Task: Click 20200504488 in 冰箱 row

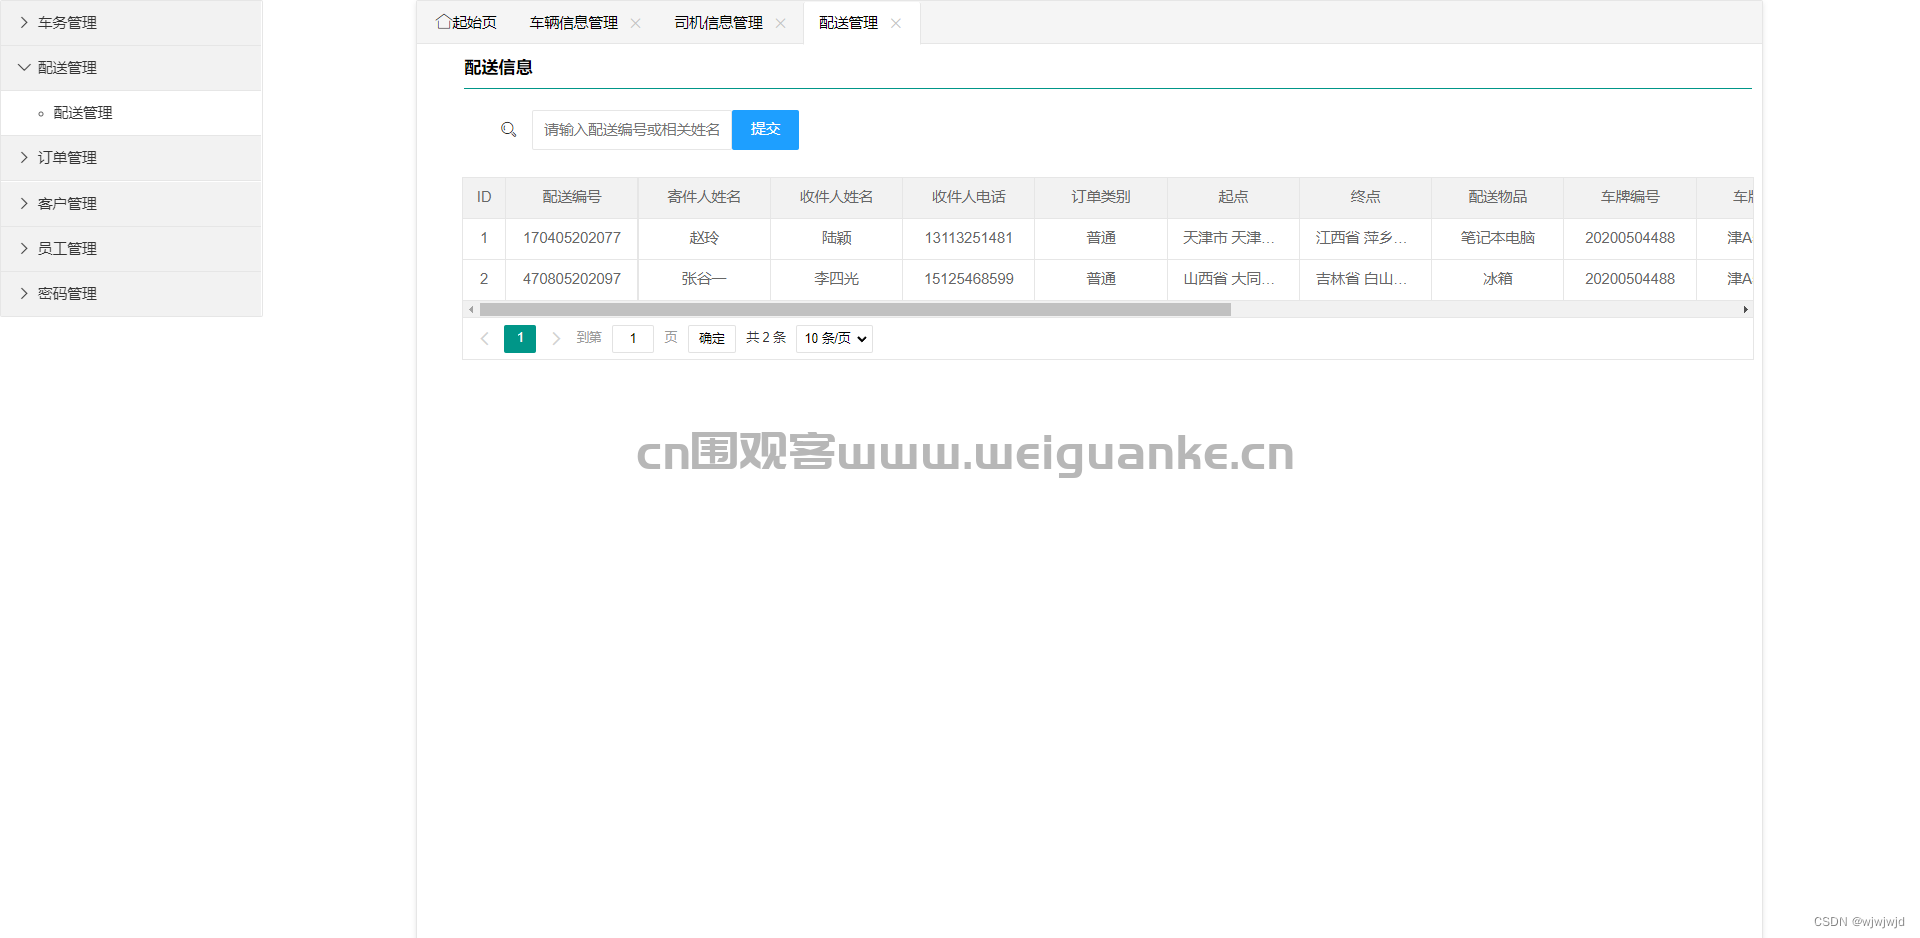Action: [x=1630, y=280]
